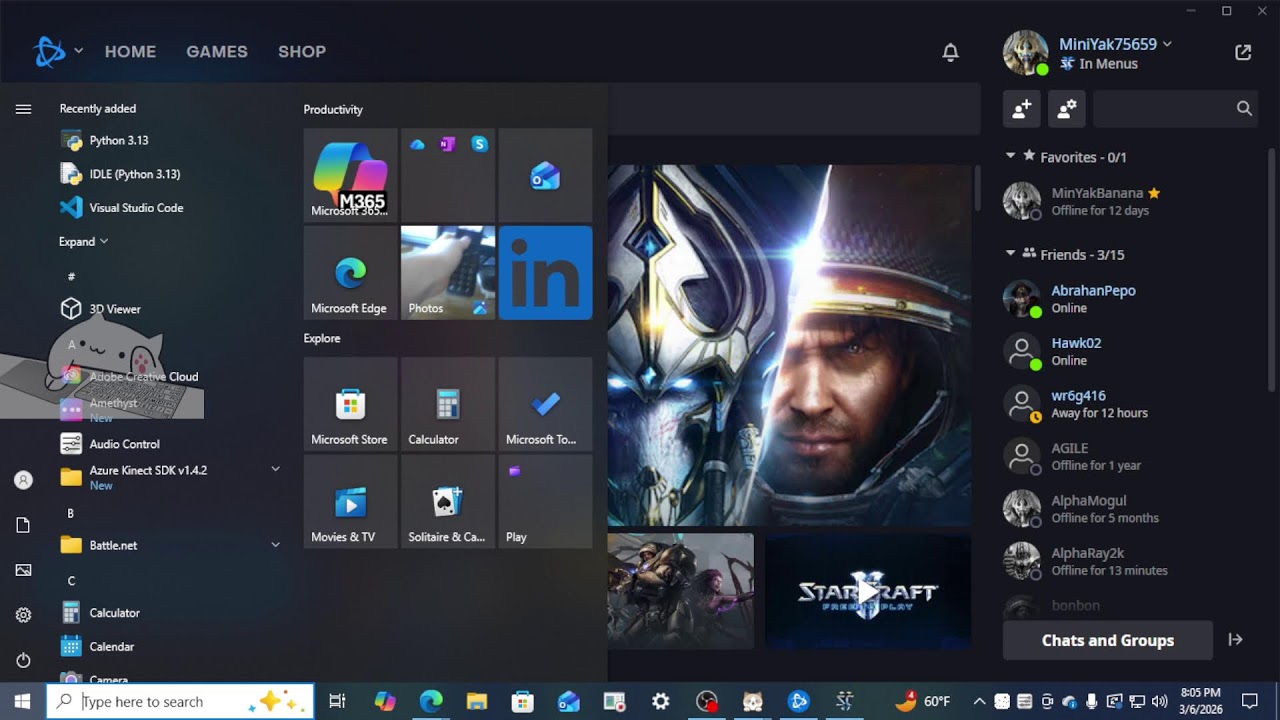
Task: Select offline friend AGILE
Action: click(1132, 456)
